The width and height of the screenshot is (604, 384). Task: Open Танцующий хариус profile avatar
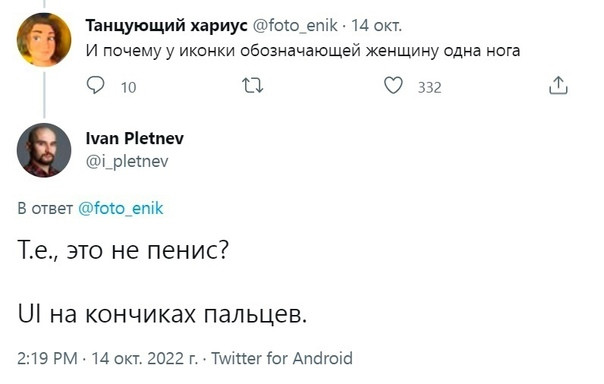(44, 40)
